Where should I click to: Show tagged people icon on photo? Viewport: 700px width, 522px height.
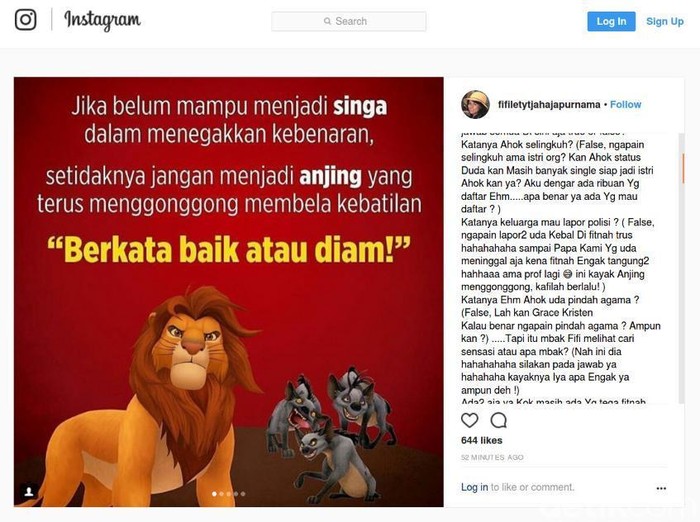pos(29,492)
